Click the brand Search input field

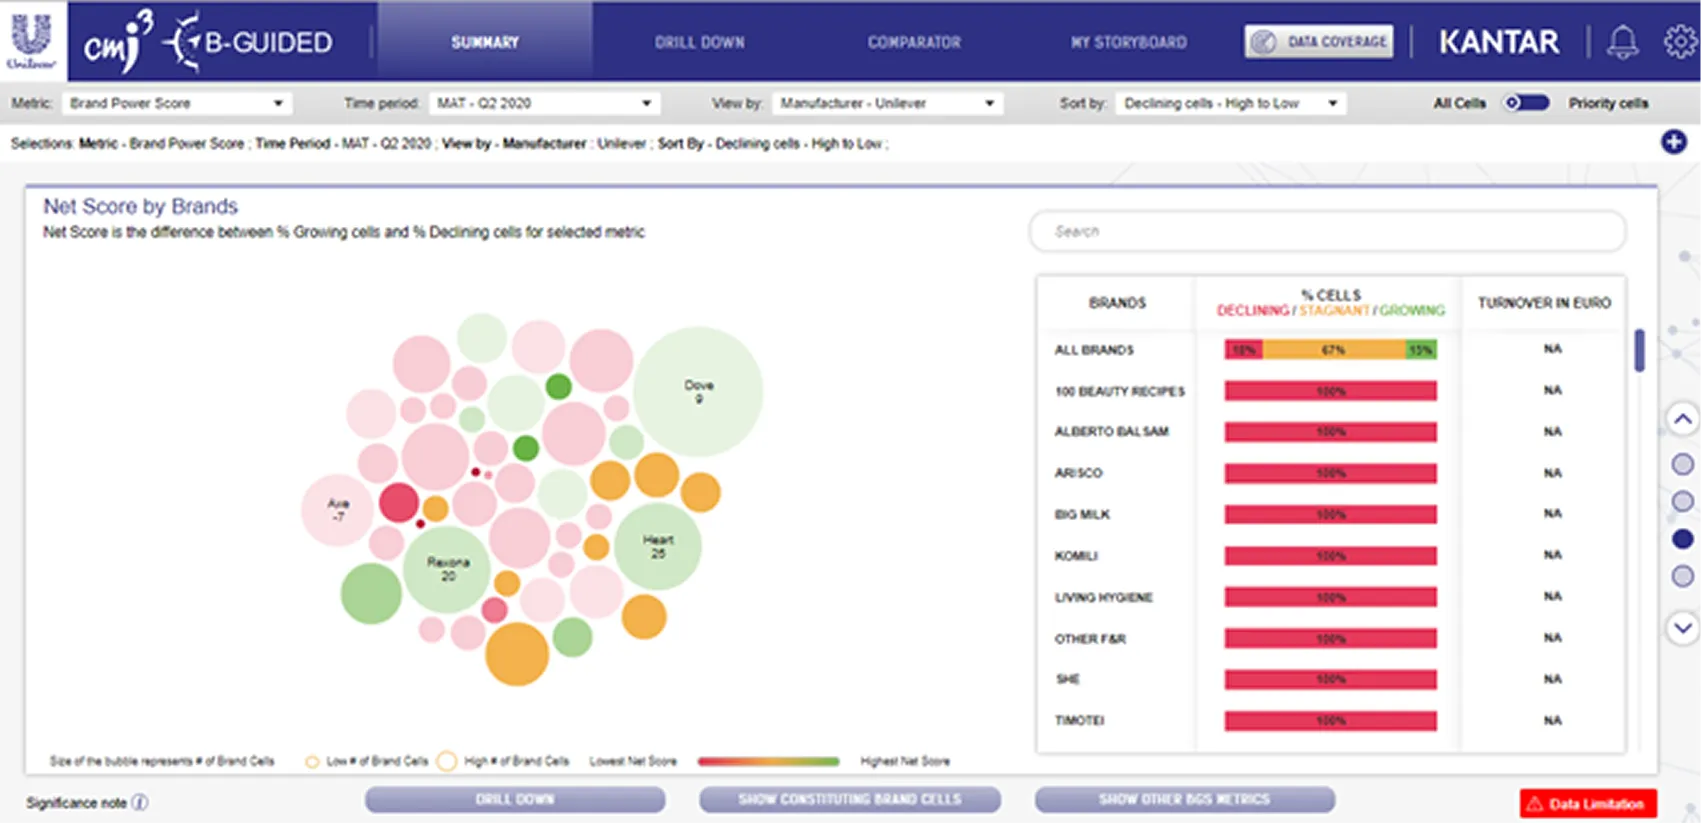pos(1327,231)
